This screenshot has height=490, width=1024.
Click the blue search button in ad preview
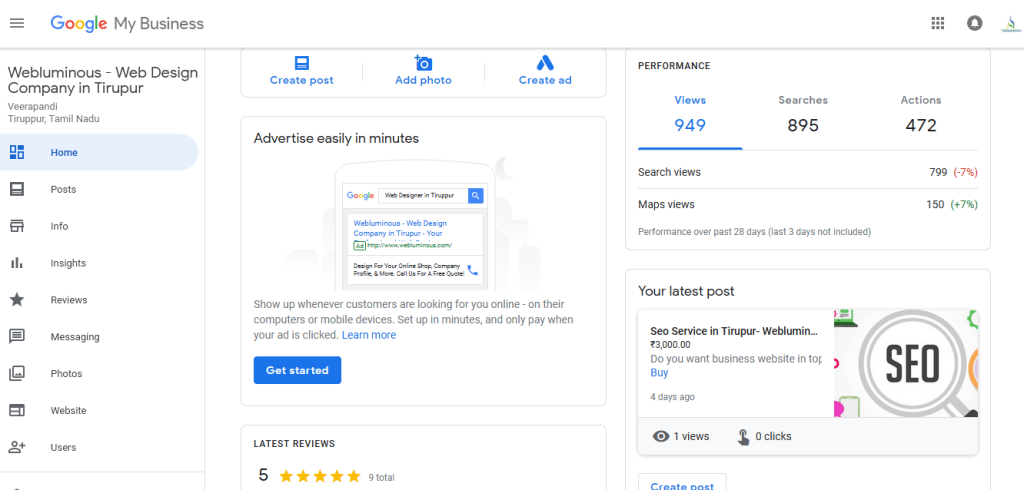(475, 195)
